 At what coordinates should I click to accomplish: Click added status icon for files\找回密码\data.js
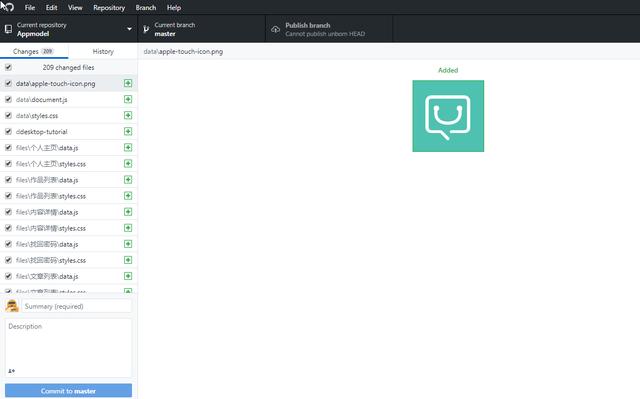point(128,244)
